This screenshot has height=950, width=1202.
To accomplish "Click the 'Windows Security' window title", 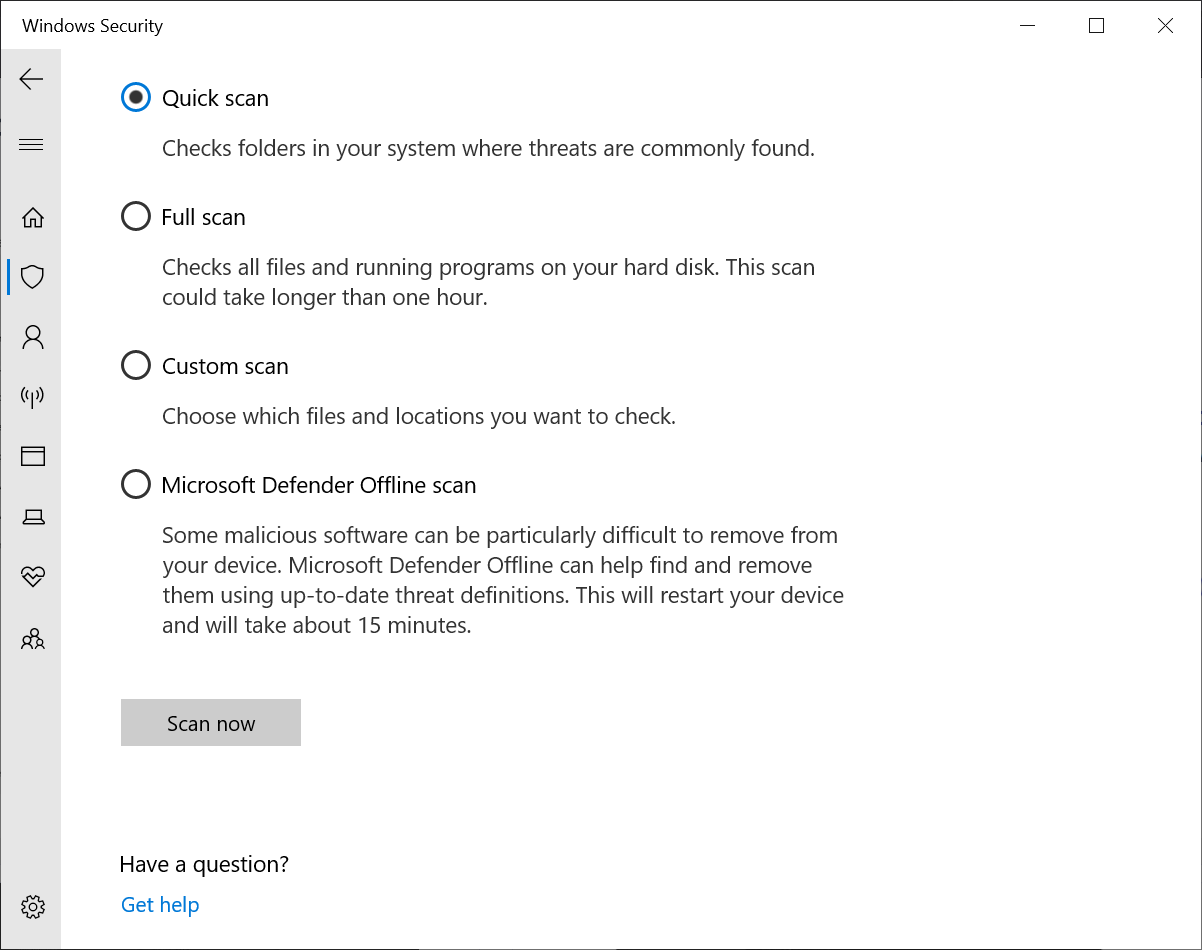I will (92, 26).
